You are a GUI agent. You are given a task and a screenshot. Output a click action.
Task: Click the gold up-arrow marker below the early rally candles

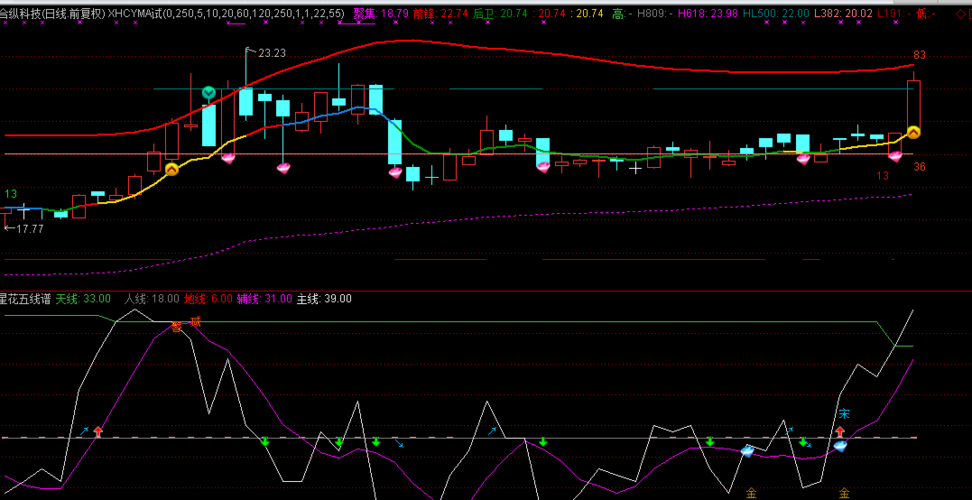point(171,169)
